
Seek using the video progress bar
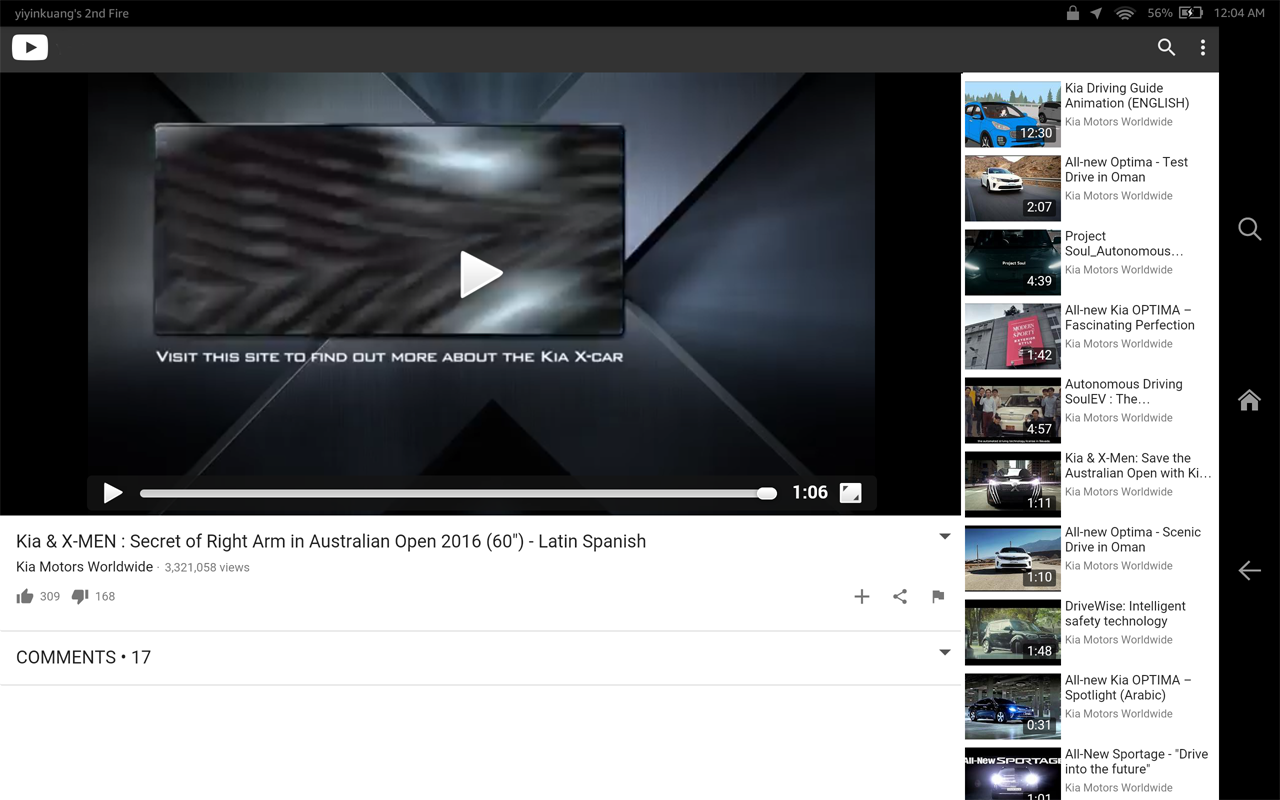click(455, 492)
